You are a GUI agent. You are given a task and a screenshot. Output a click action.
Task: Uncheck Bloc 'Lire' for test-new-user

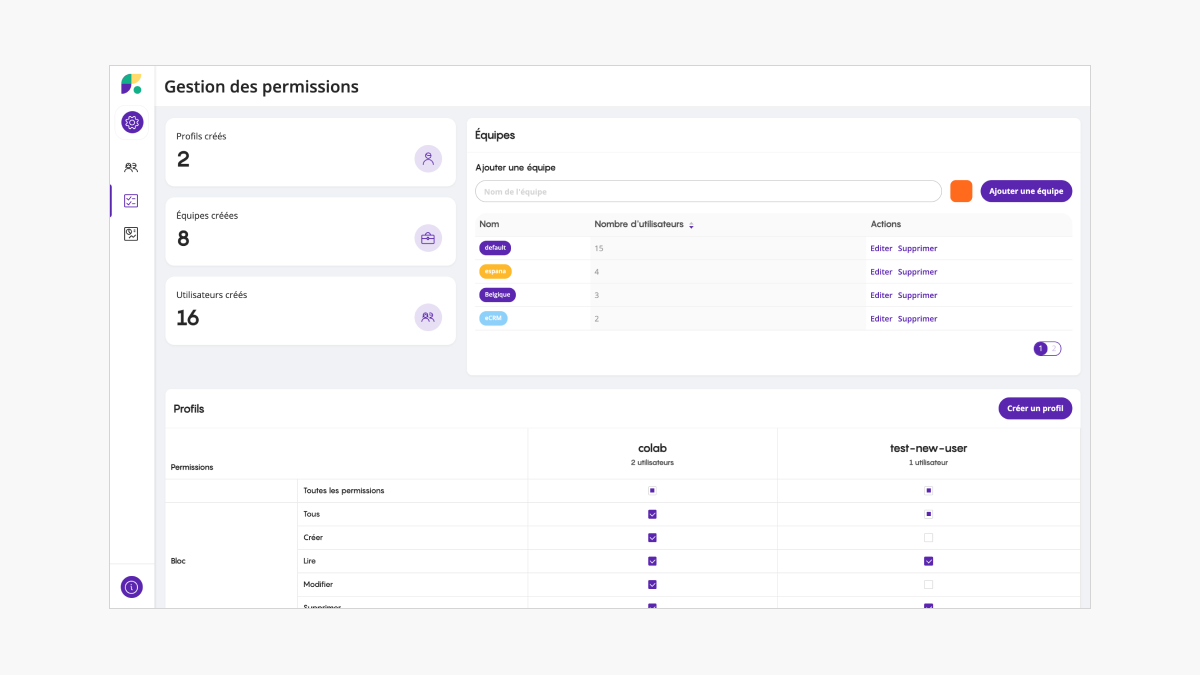coord(928,561)
